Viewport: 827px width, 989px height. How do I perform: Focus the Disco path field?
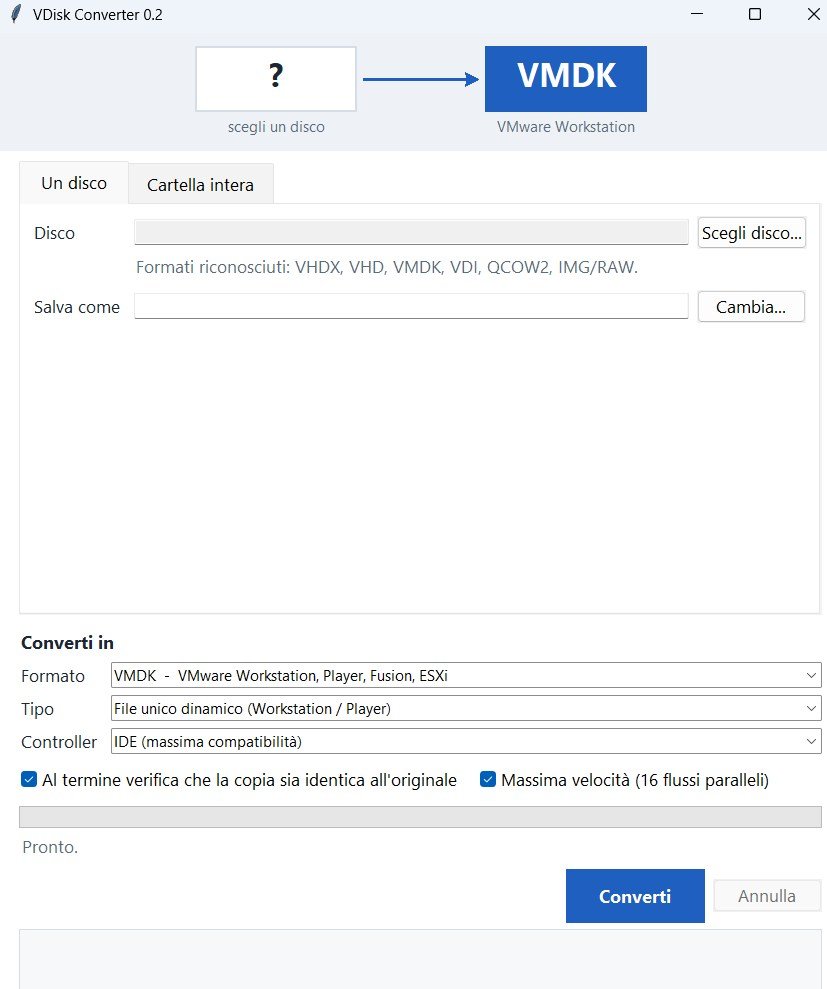411,232
